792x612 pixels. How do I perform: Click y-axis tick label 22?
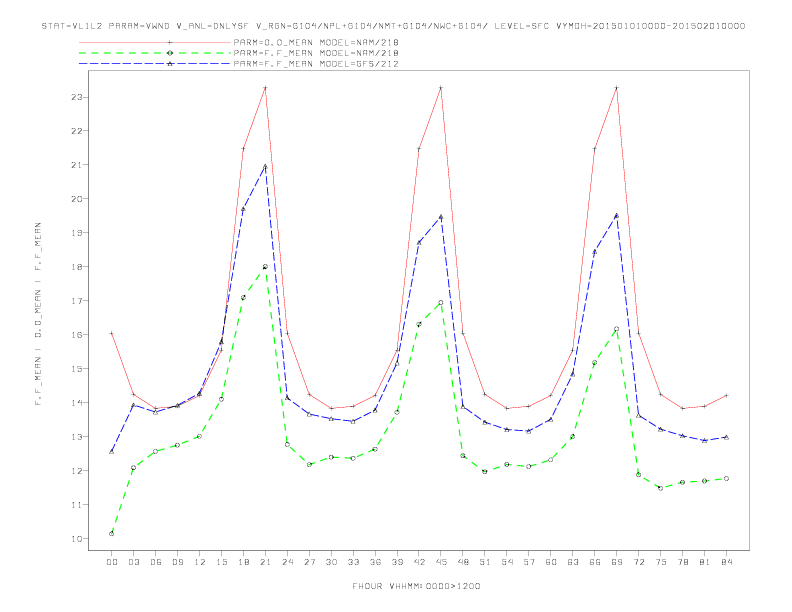(77, 131)
